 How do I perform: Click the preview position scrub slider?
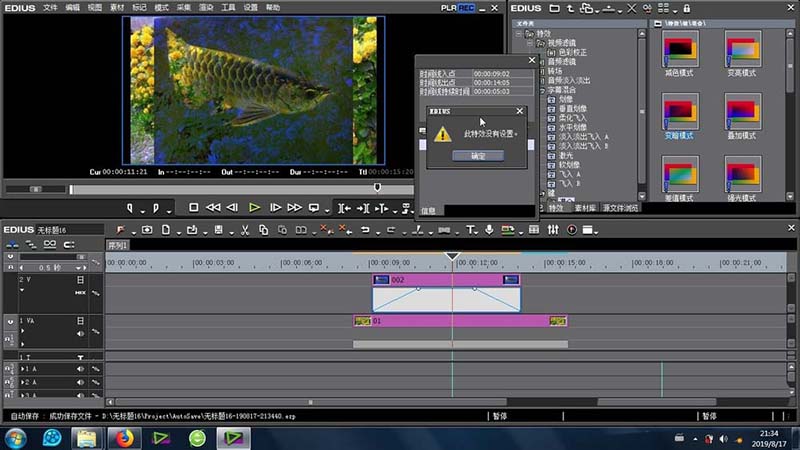coord(377,187)
